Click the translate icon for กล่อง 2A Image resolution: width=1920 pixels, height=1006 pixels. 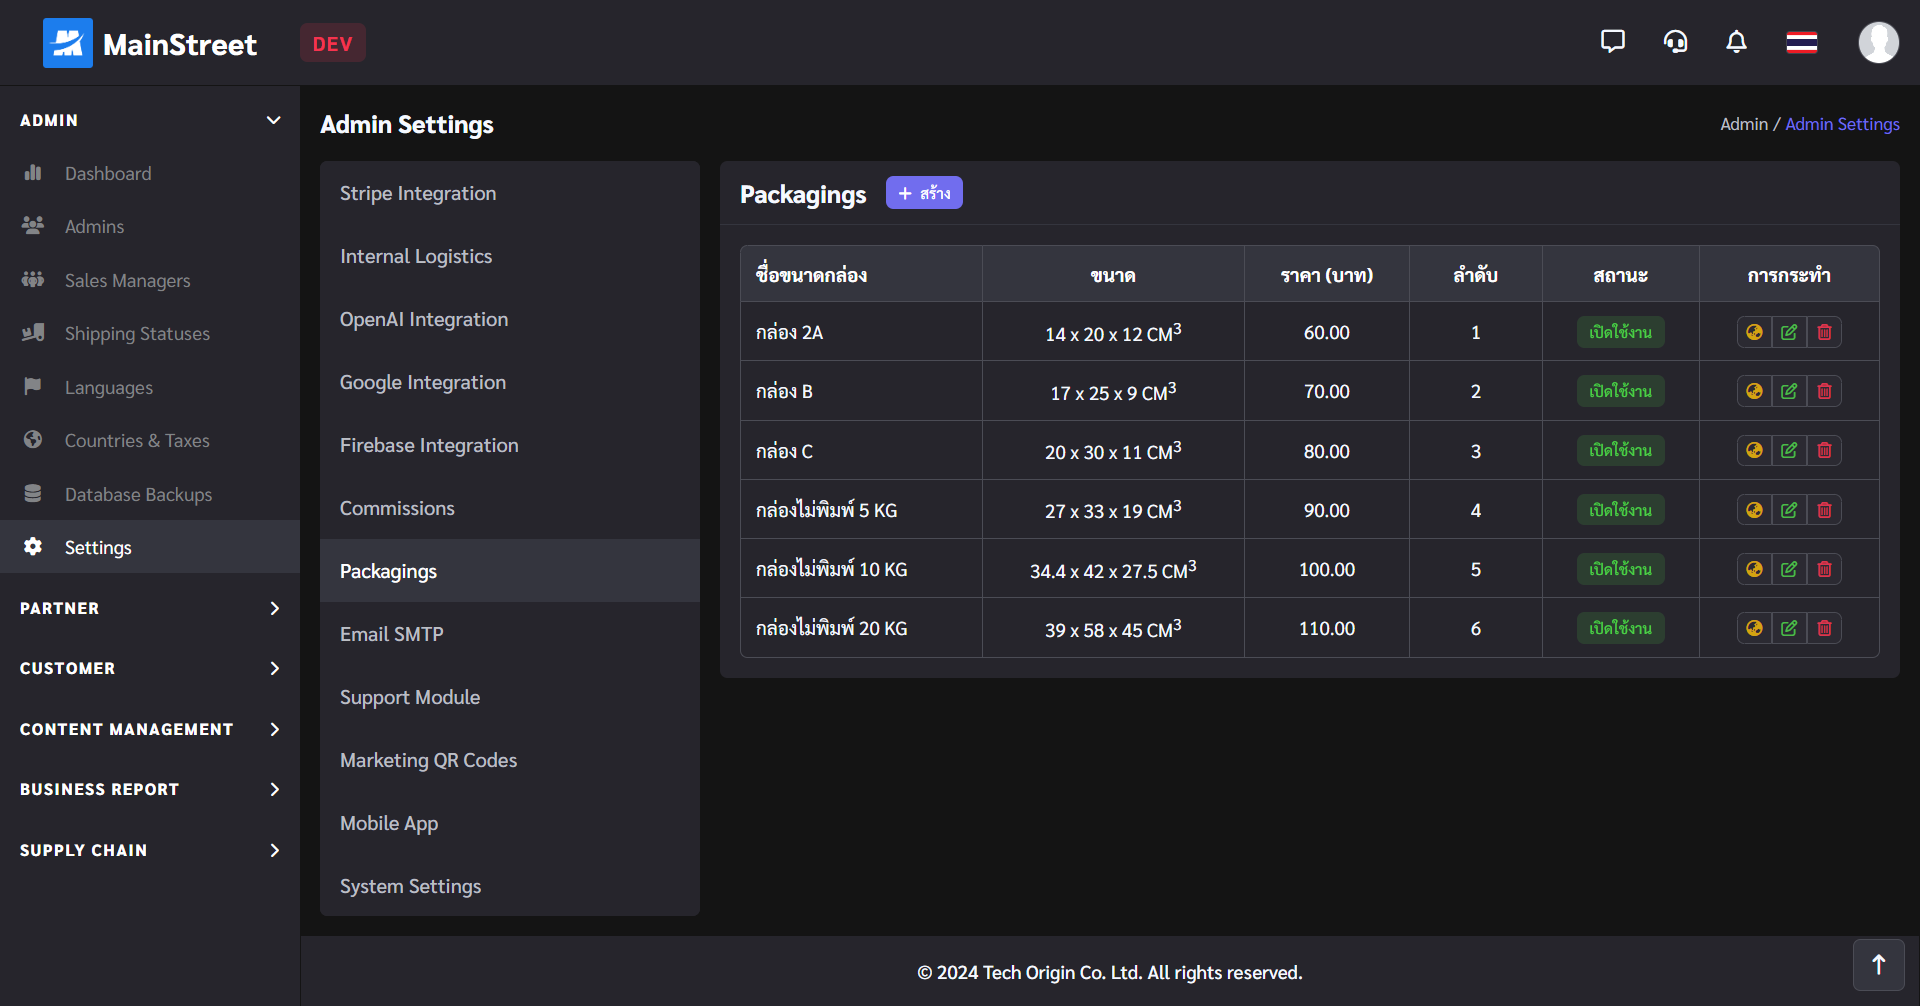click(x=1754, y=332)
